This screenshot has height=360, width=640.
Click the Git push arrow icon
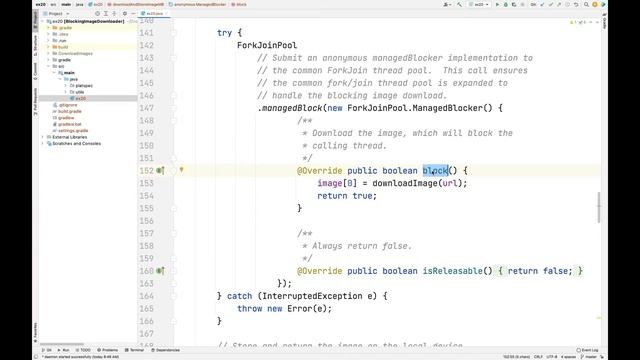point(559,4)
